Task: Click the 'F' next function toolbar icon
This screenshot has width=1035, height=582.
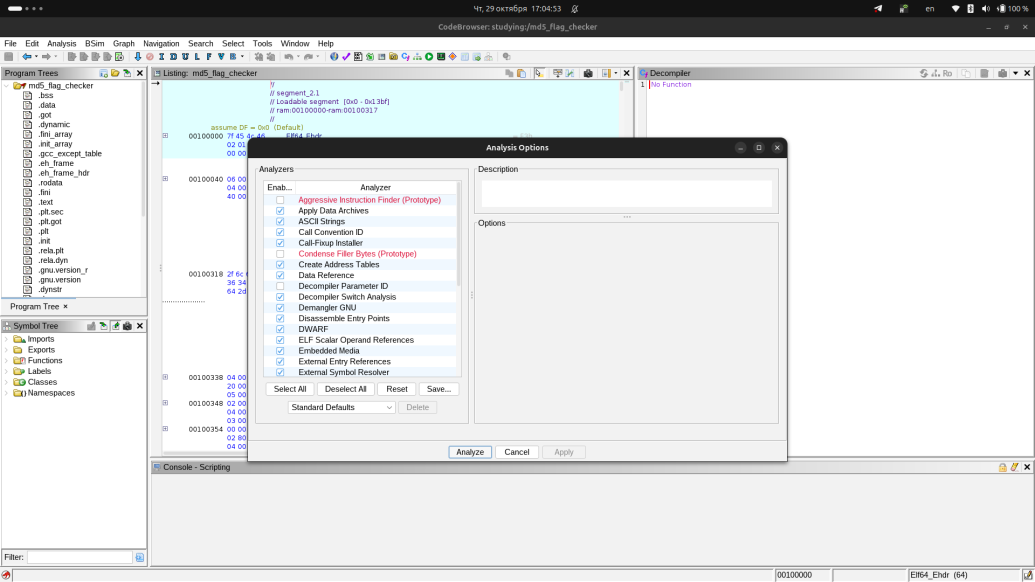Action: click(x=209, y=57)
